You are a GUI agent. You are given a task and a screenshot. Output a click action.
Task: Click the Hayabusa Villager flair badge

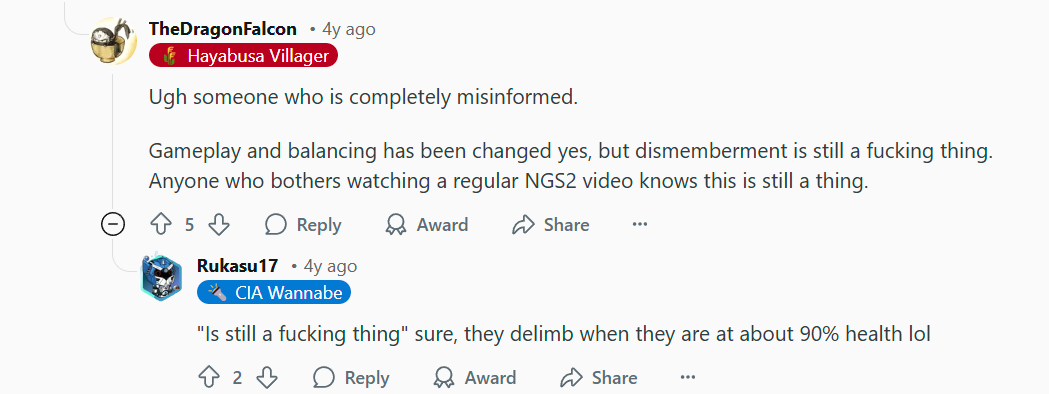pos(244,56)
